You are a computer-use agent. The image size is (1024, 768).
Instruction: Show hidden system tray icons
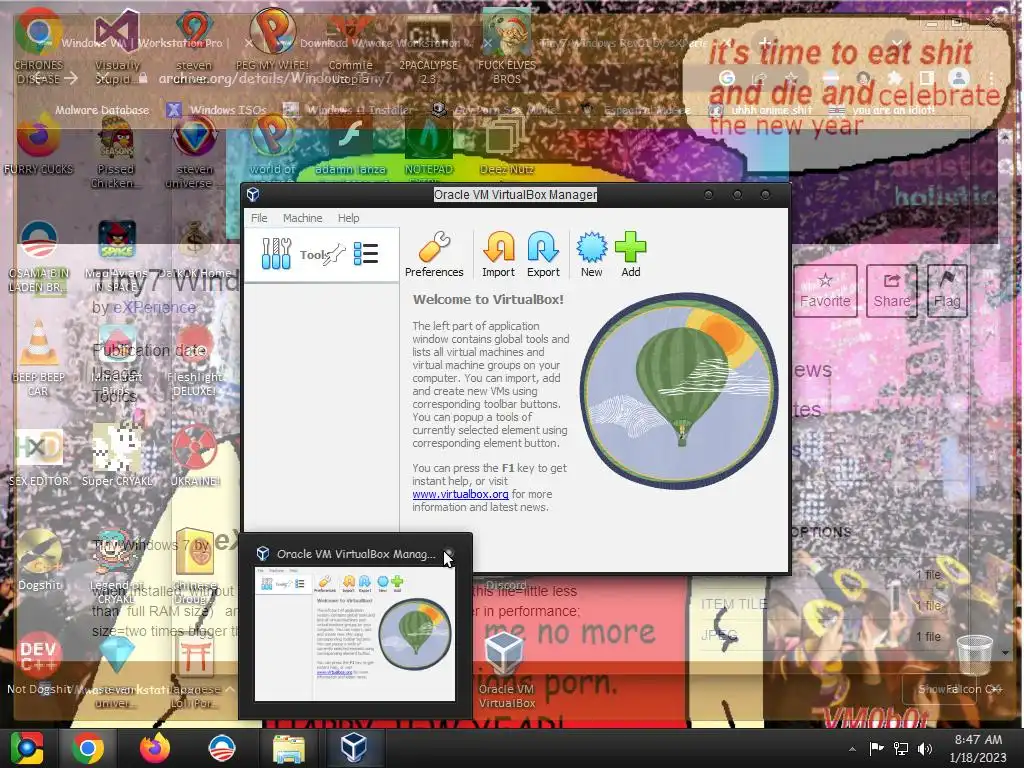click(852, 749)
